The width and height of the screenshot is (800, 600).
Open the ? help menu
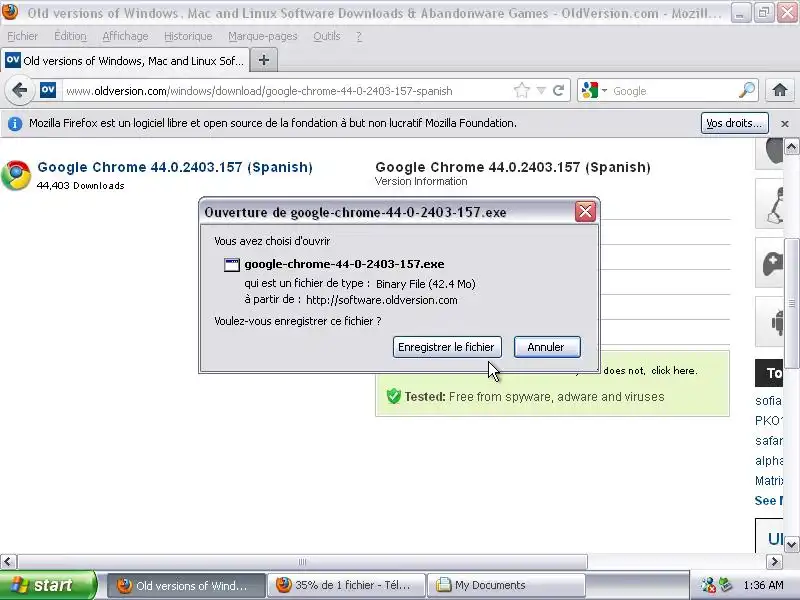click(x=359, y=36)
